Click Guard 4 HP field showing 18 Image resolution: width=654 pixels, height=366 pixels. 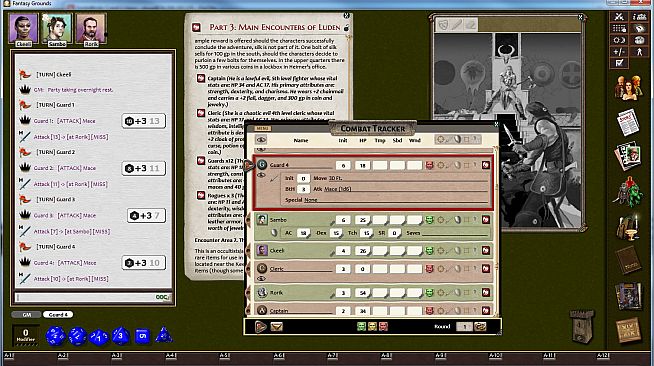pos(362,165)
